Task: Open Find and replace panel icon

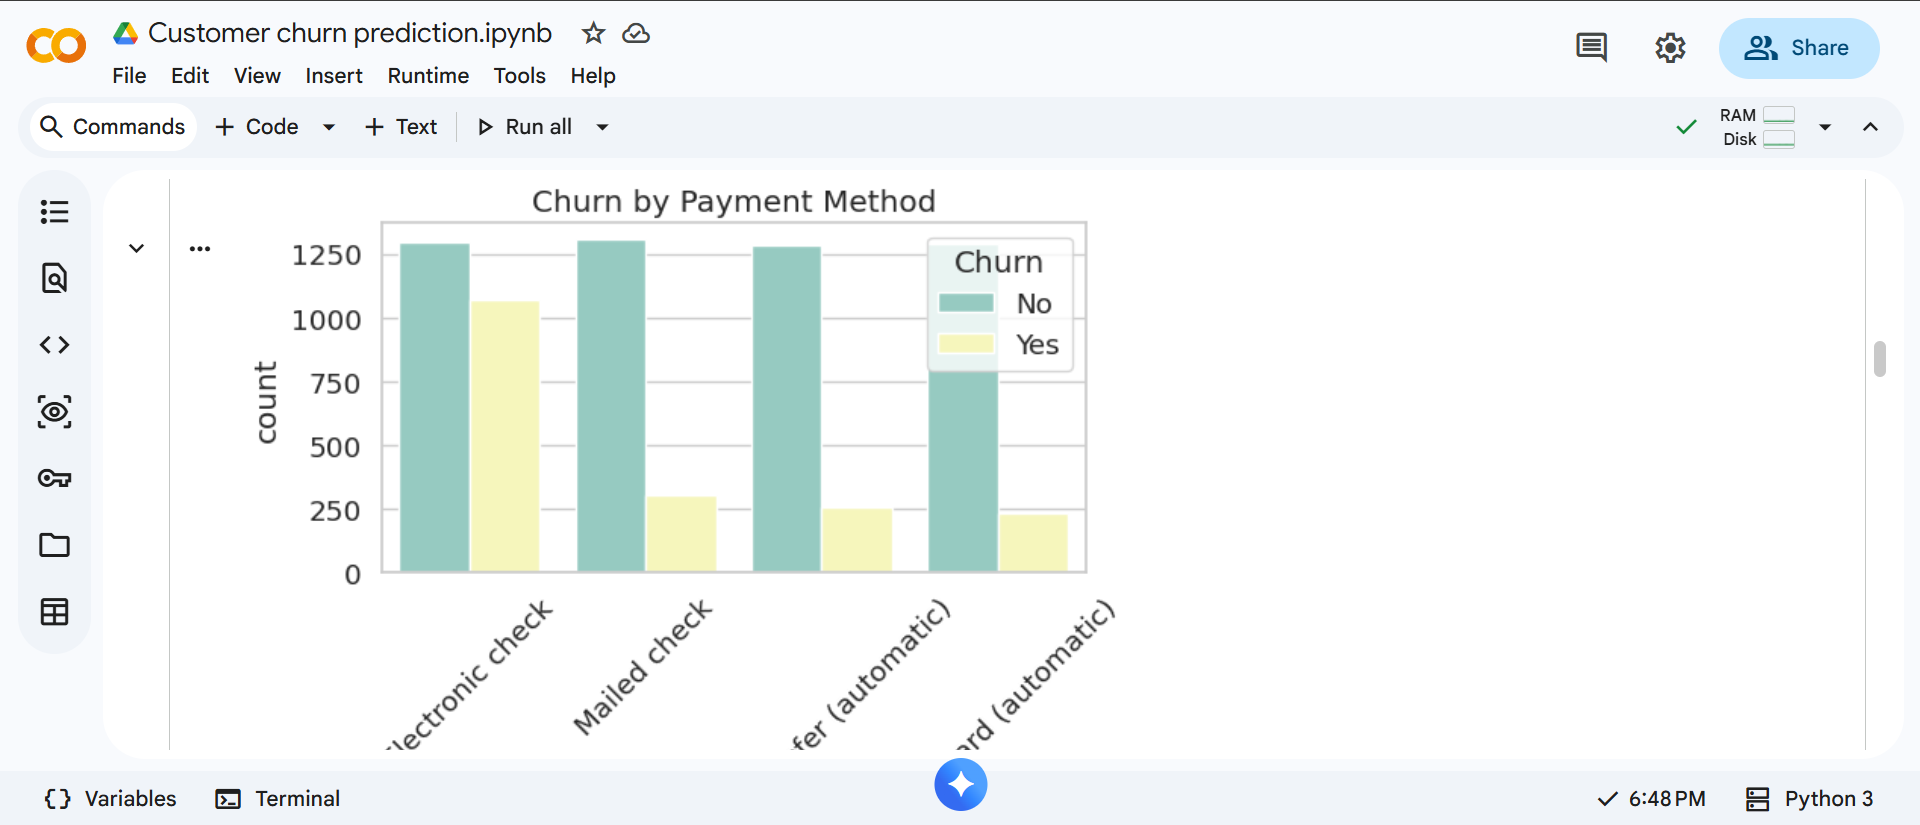Action: 54,278
